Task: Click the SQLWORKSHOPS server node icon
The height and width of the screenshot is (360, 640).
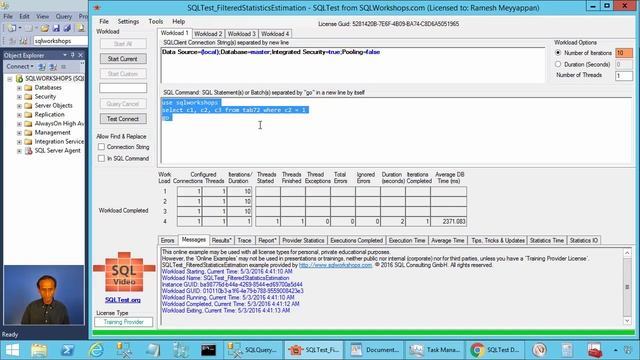Action: pos(19,78)
